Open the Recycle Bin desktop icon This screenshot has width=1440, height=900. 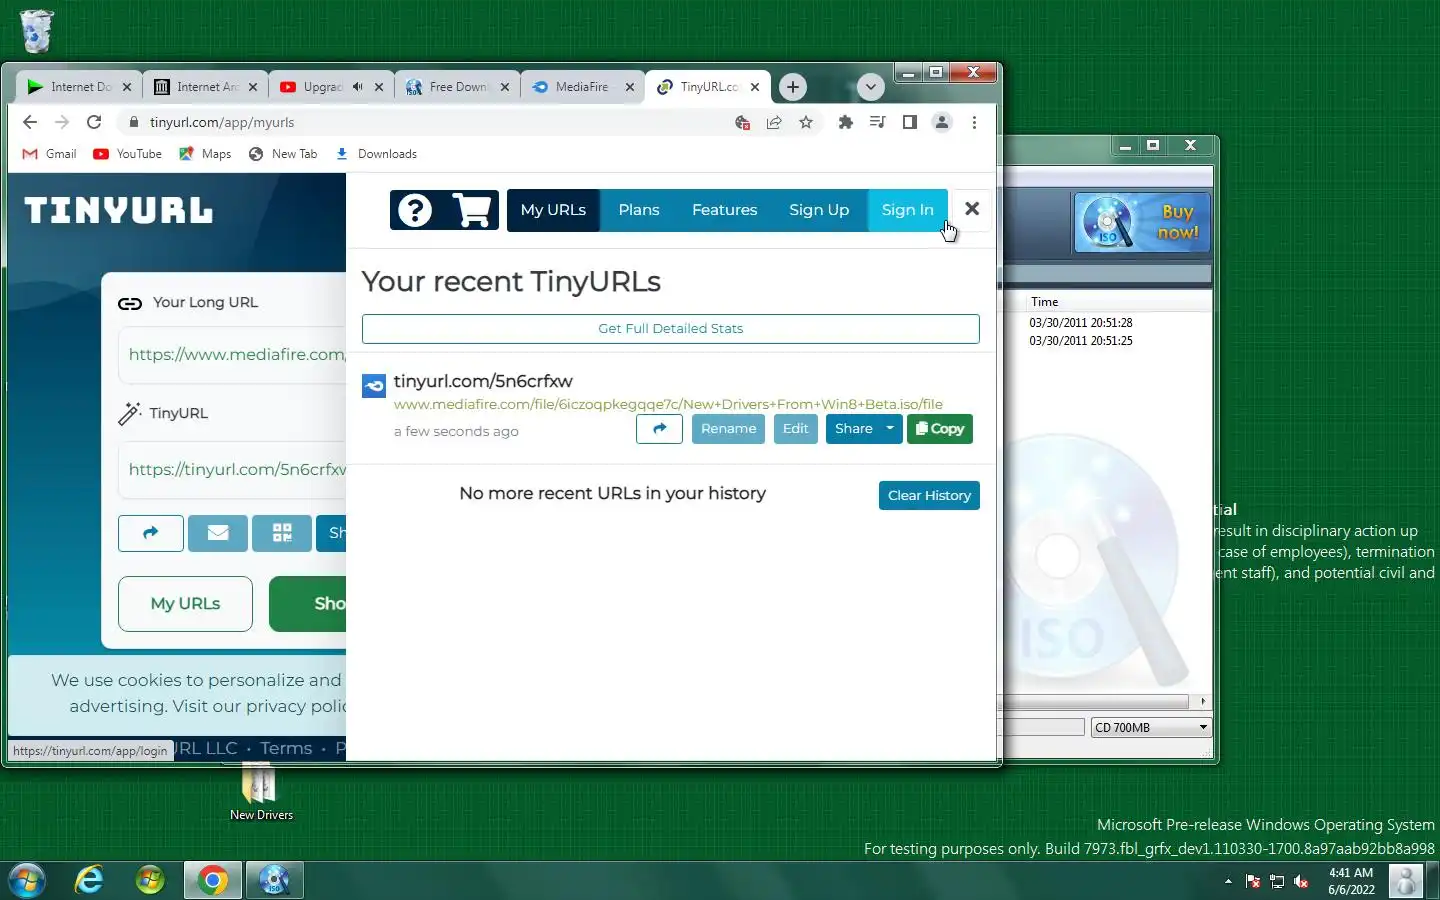[36, 31]
